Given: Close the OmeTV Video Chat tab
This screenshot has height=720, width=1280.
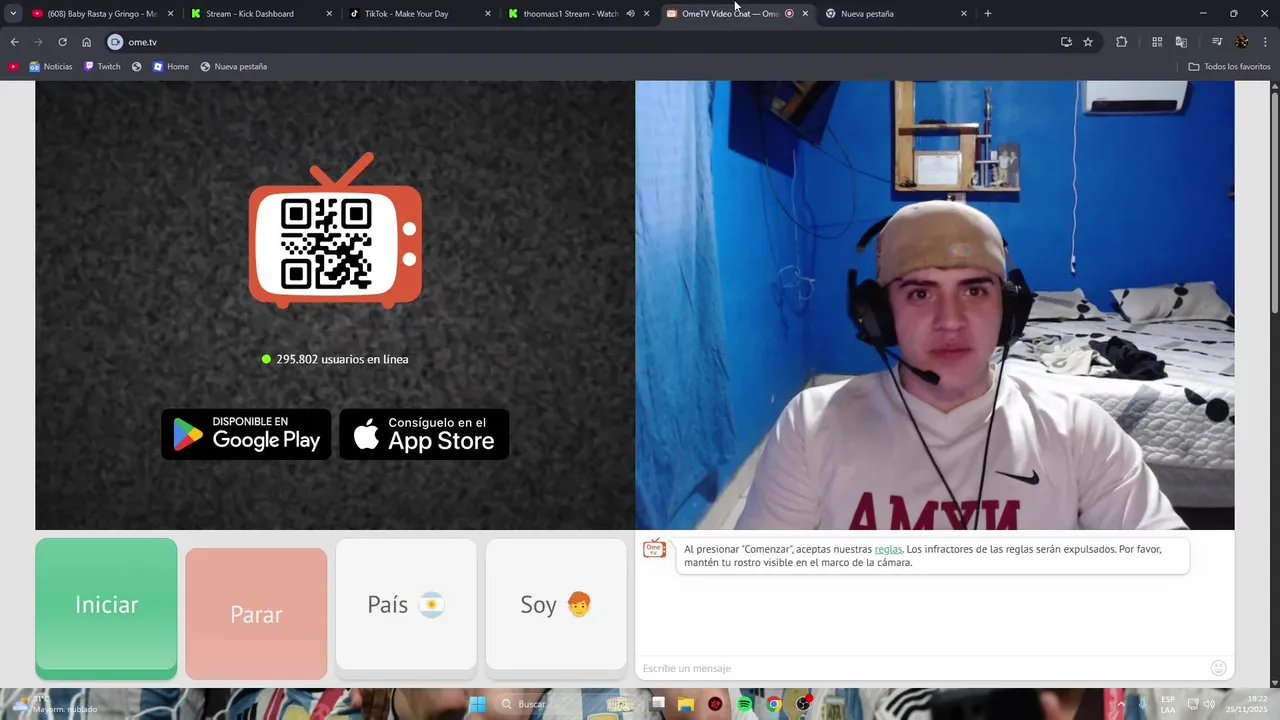Looking at the screenshot, I should [x=805, y=14].
